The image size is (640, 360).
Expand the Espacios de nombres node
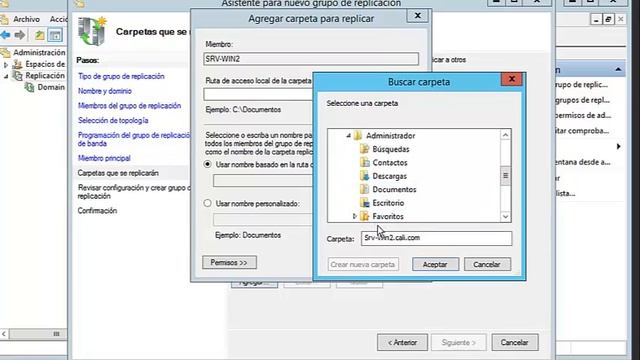click(6, 64)
